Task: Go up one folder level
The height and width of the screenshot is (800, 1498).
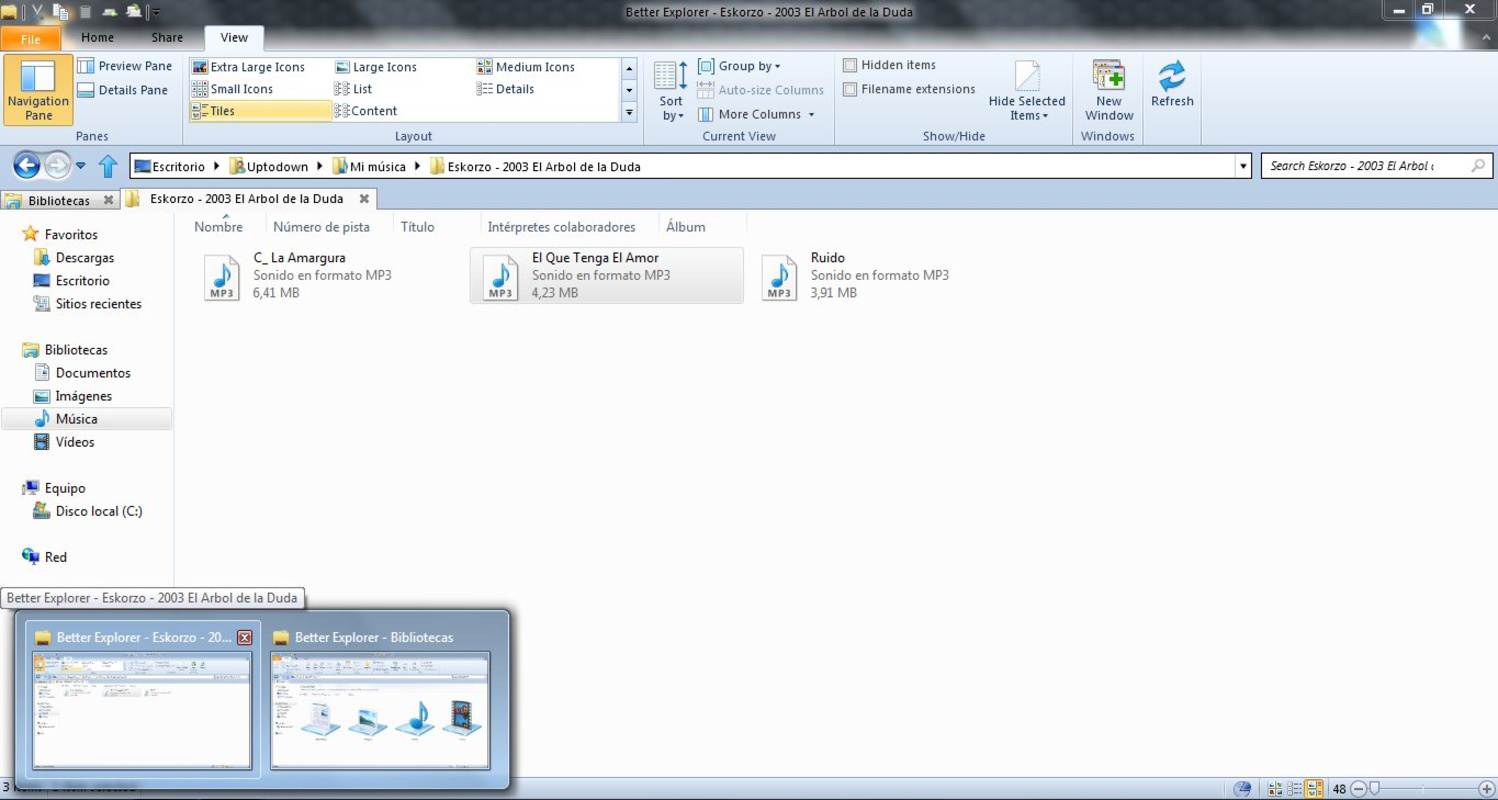Action: point(108,166)
